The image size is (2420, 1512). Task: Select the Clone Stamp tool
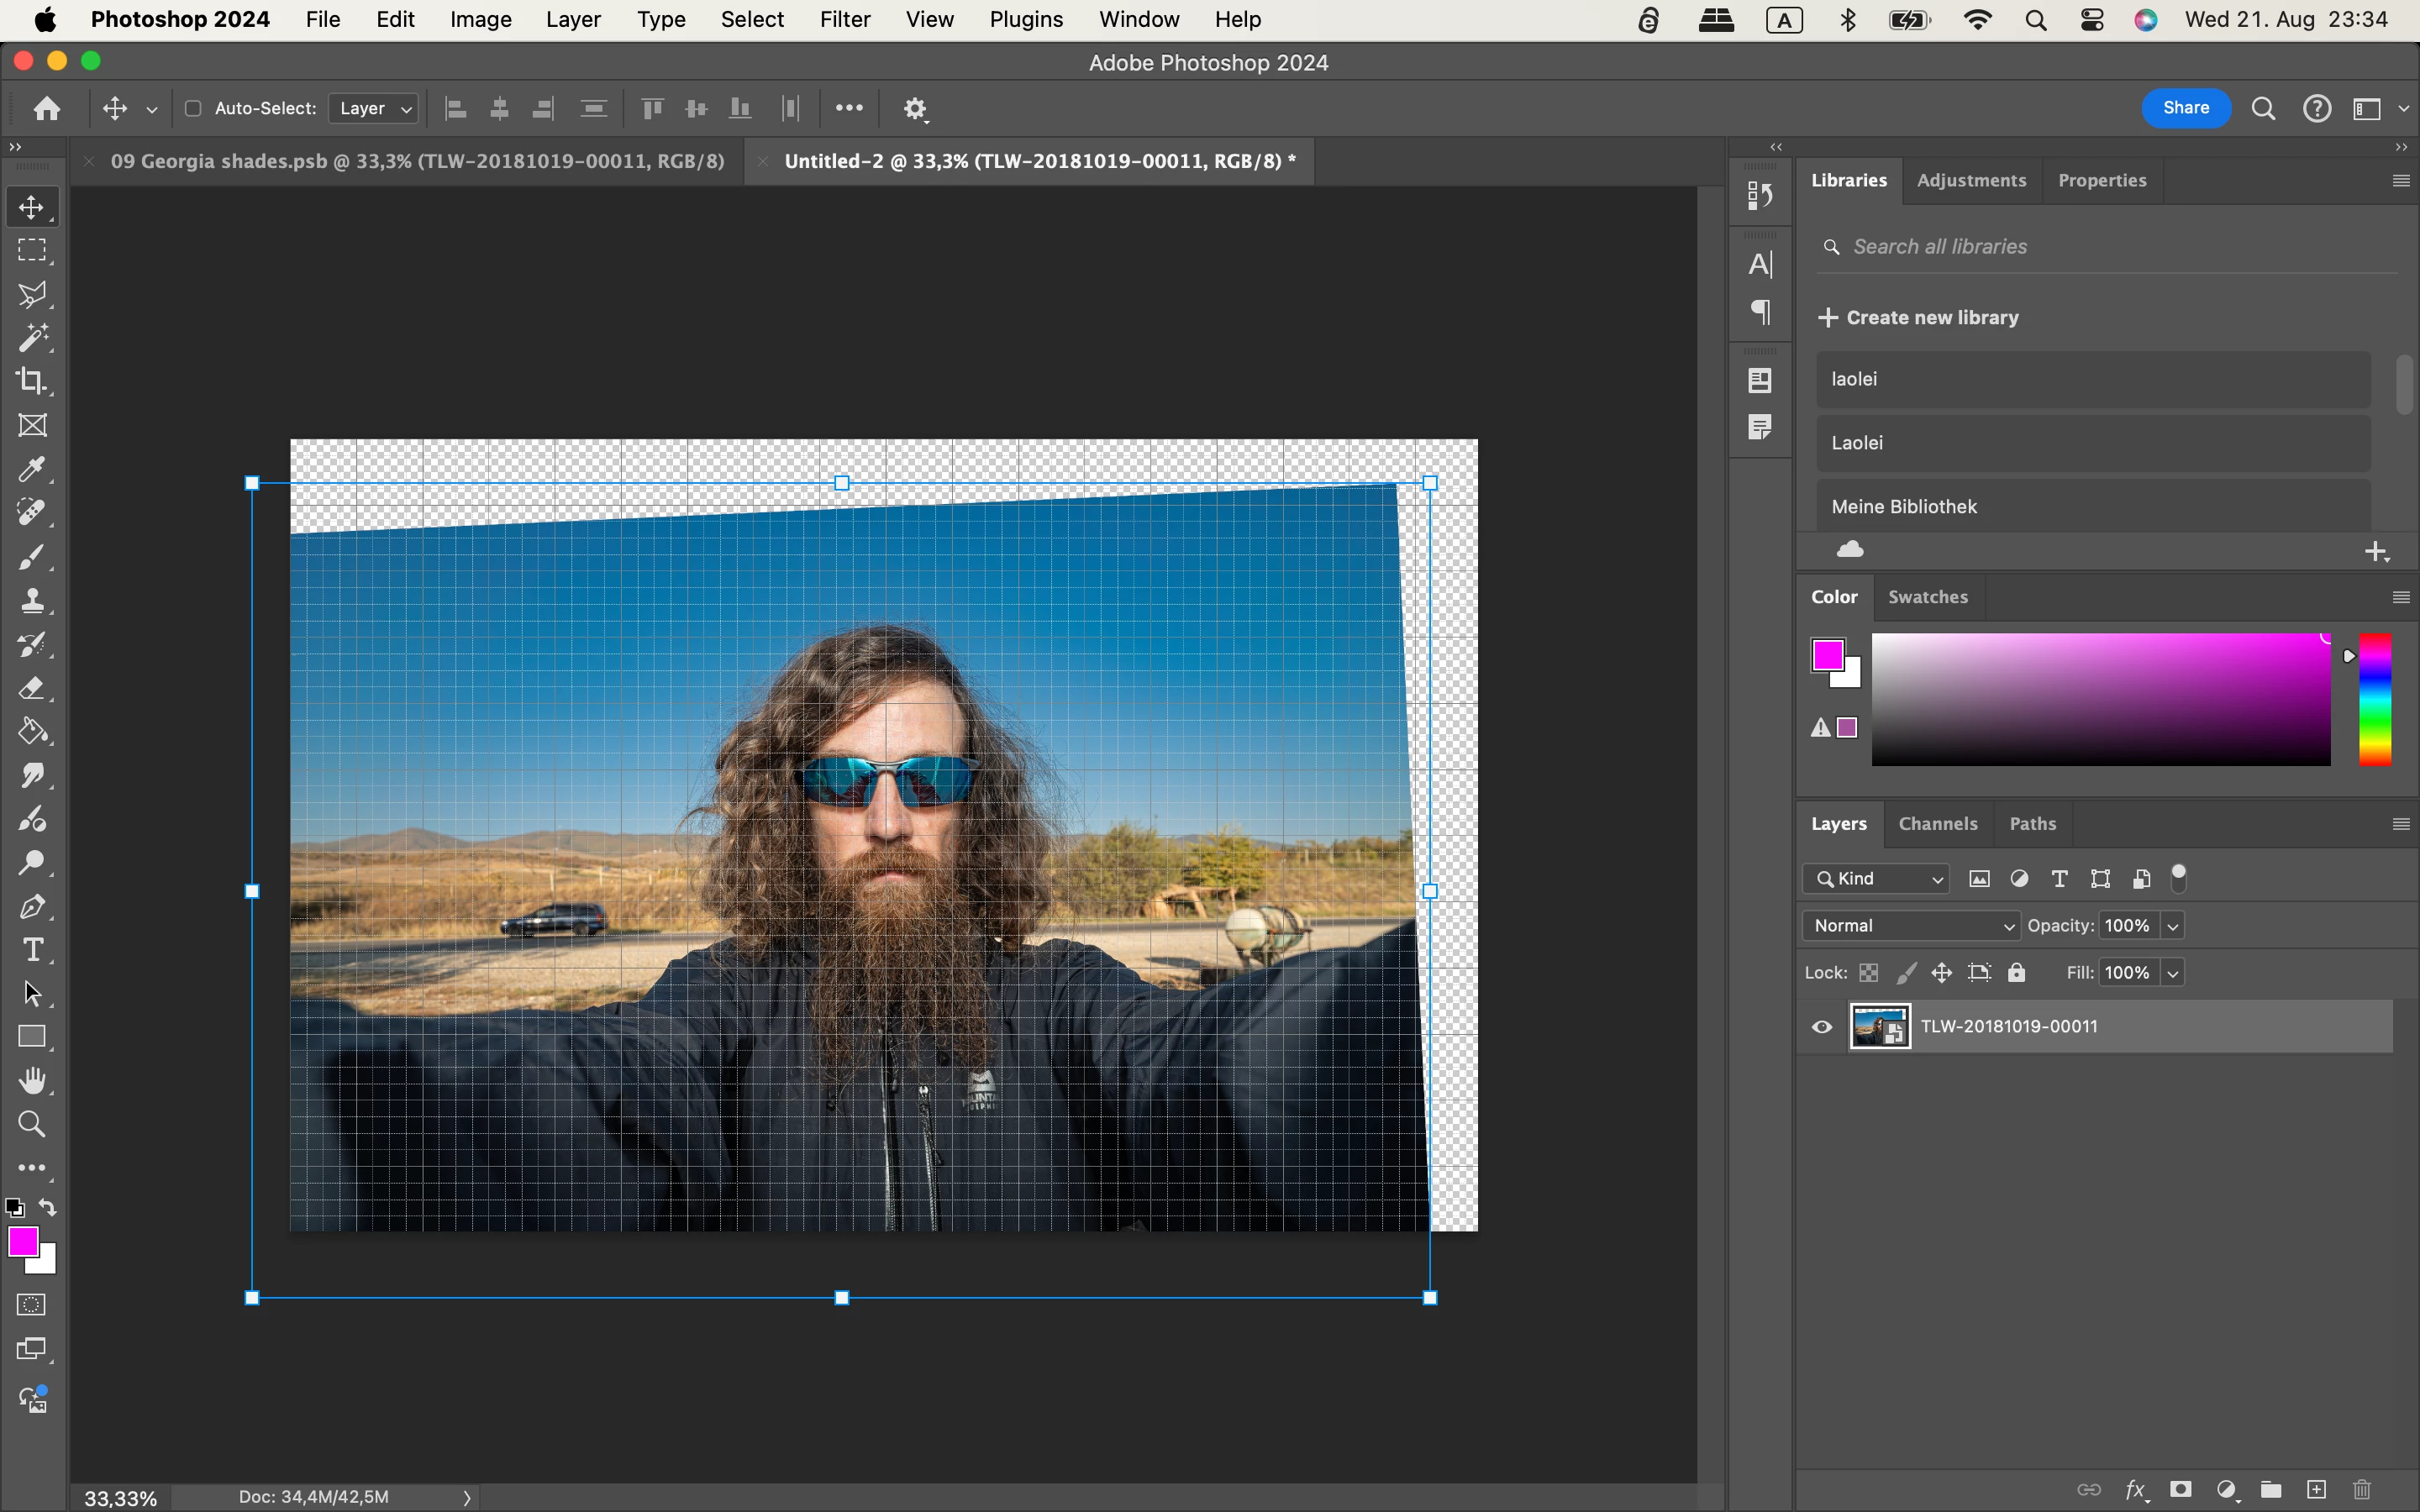[x=32, y=600]
